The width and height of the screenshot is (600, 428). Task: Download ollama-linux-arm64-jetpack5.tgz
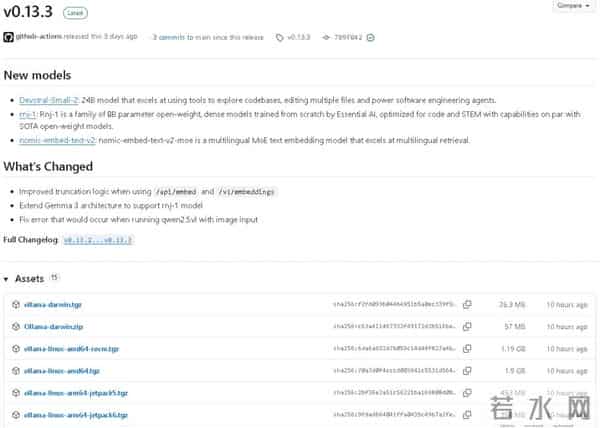(x=76, y=393)
